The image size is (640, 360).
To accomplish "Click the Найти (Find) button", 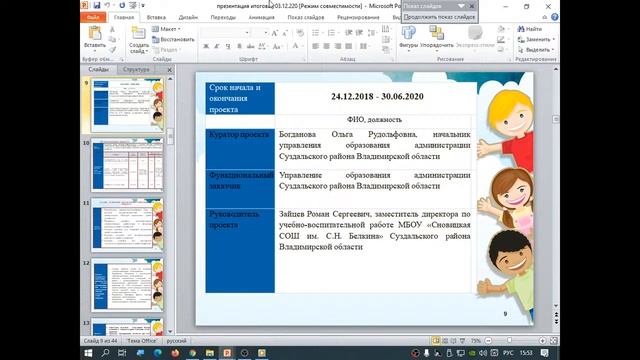I will (529, 29).
